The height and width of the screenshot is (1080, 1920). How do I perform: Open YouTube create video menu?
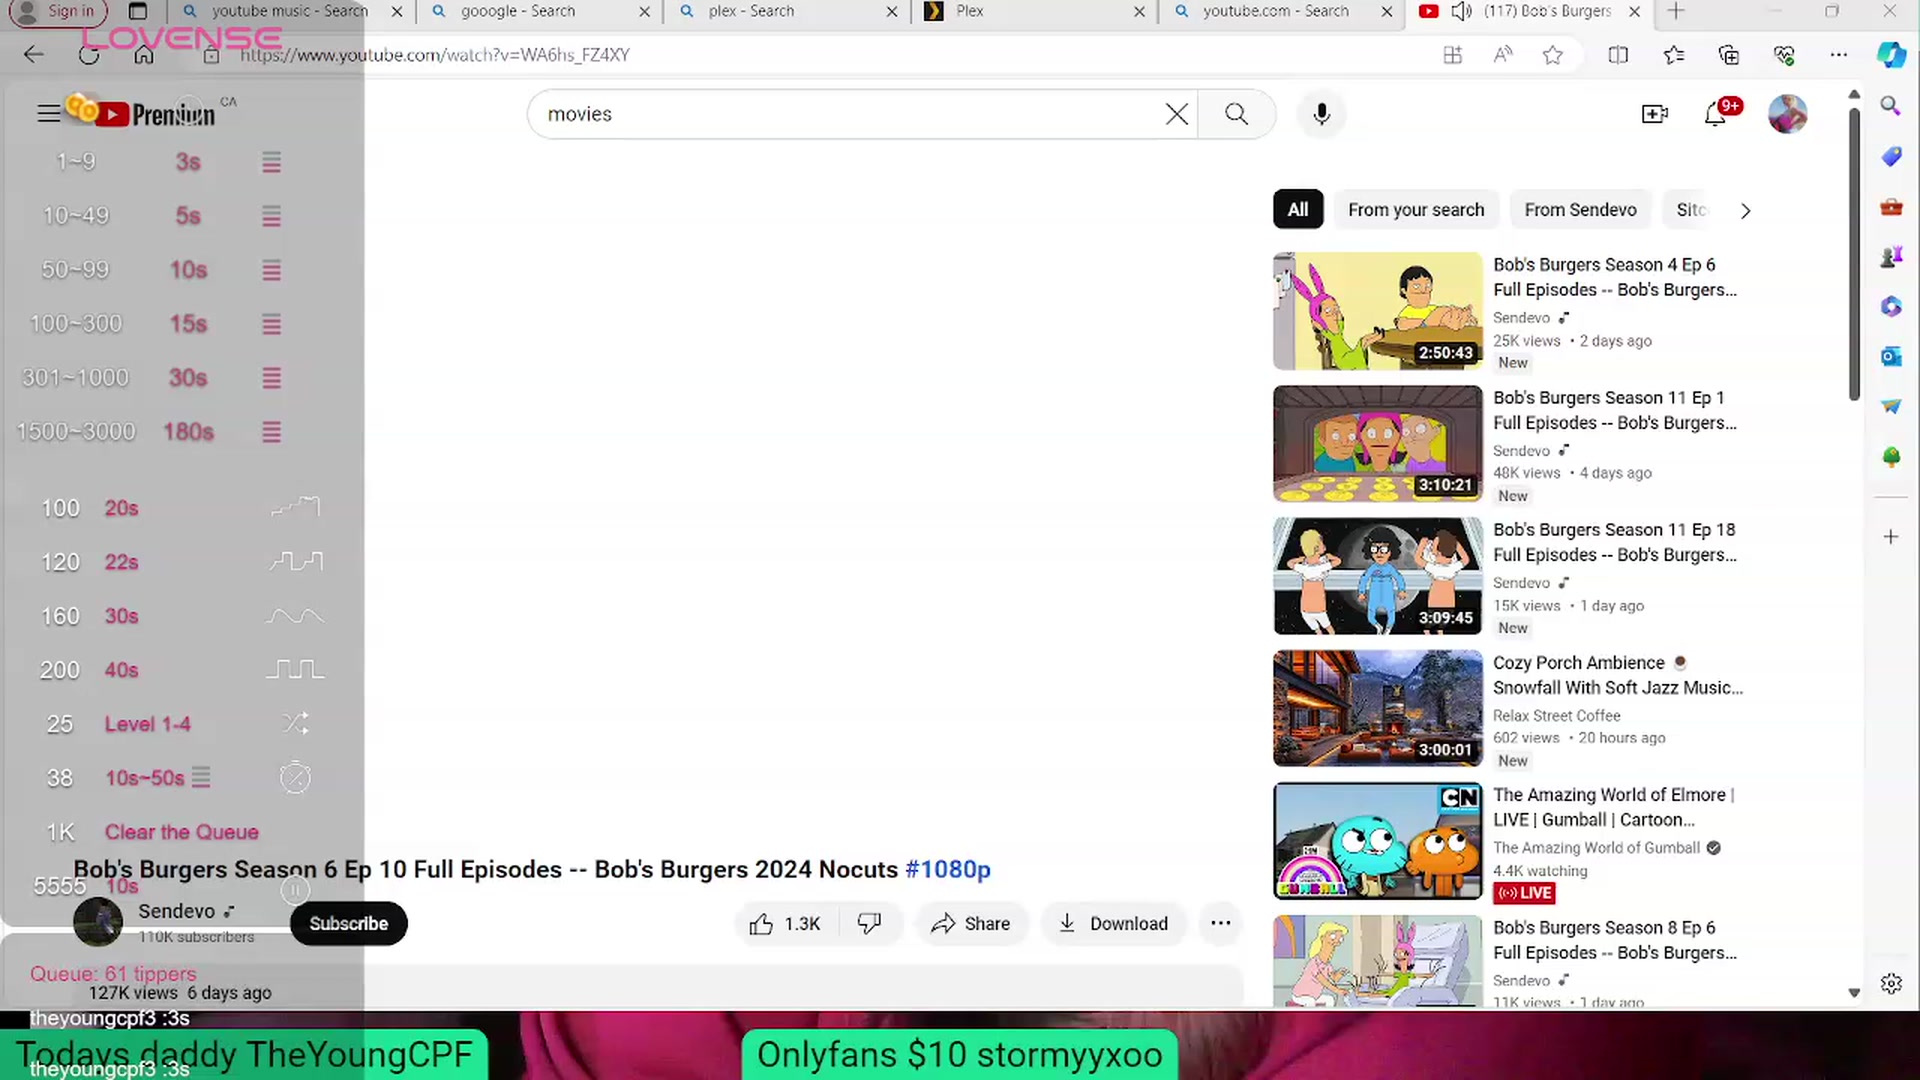(x=1655, y=114)
